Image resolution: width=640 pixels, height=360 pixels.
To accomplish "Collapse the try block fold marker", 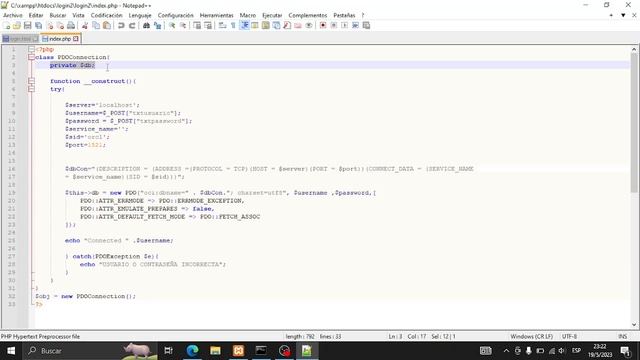I will click(31, 89).
